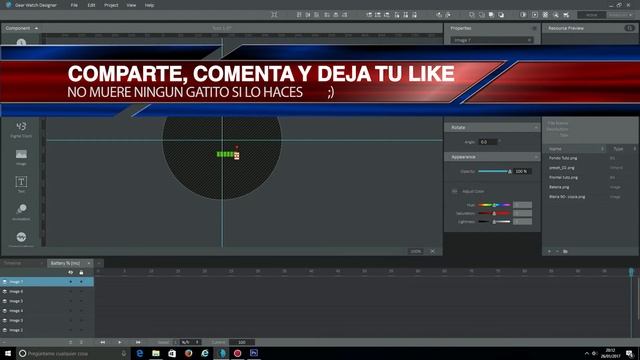
Task: Toggle visibility of Image 4 layer
Action: (71, 311)
